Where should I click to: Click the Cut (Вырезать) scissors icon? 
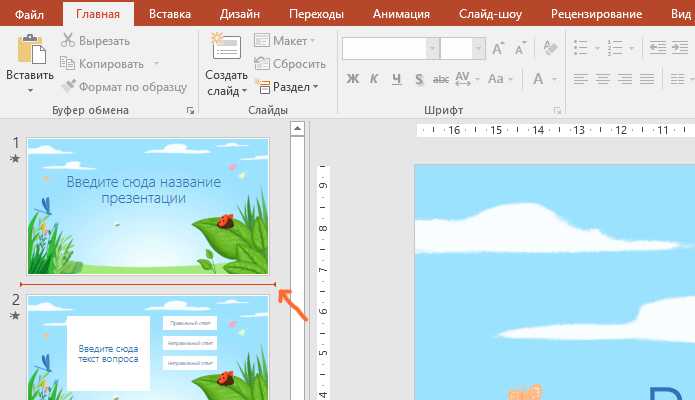[68, 40]
